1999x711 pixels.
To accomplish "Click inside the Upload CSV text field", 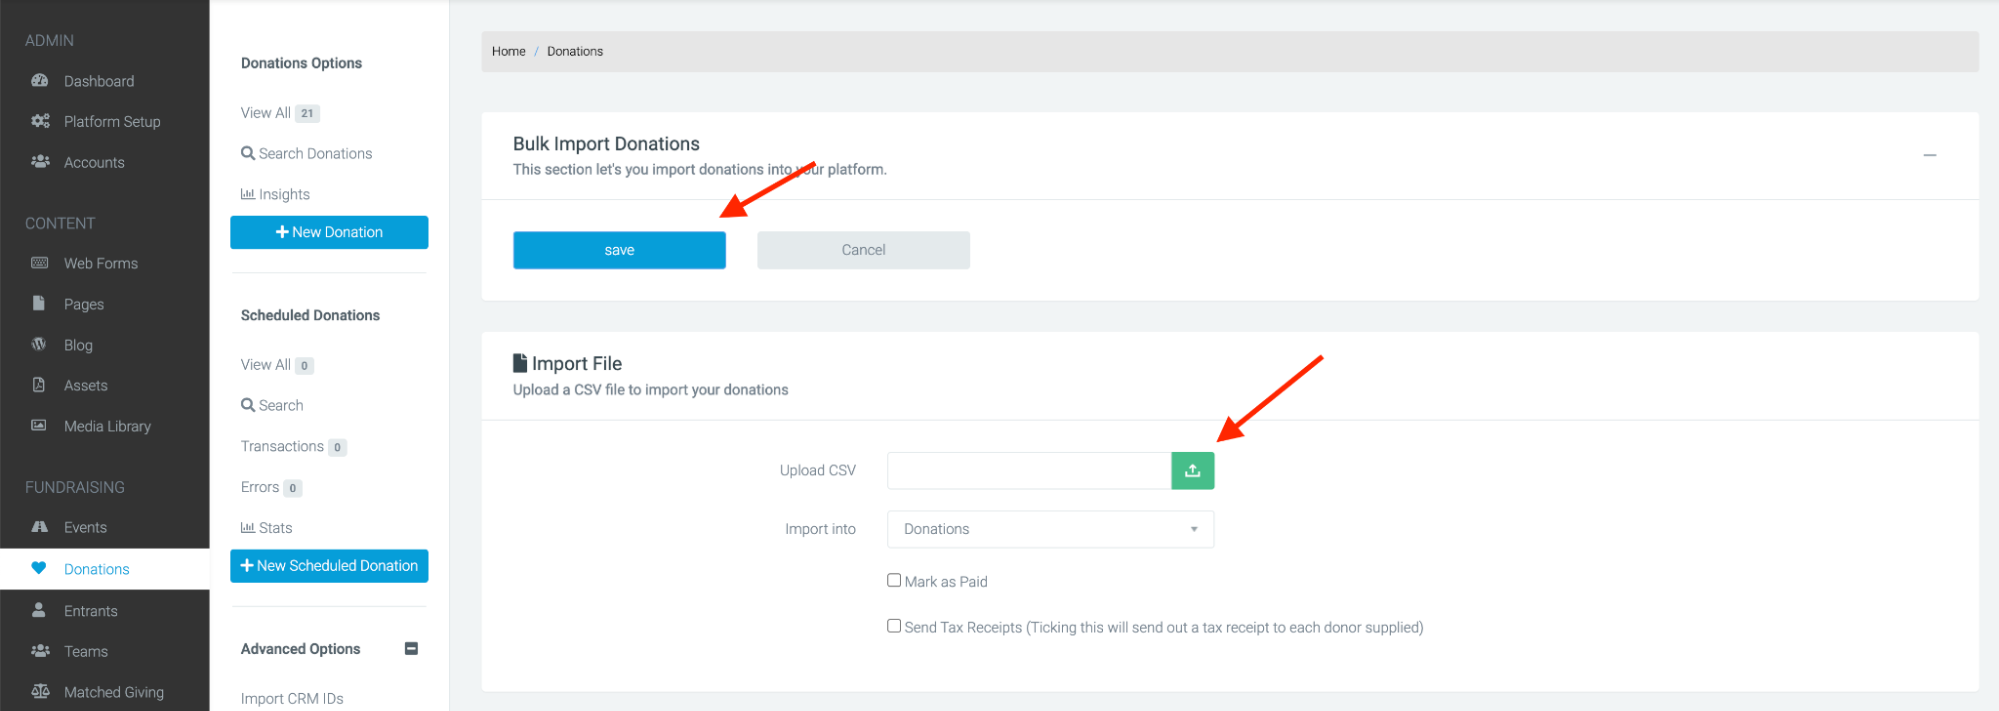I will (1029, 470).
